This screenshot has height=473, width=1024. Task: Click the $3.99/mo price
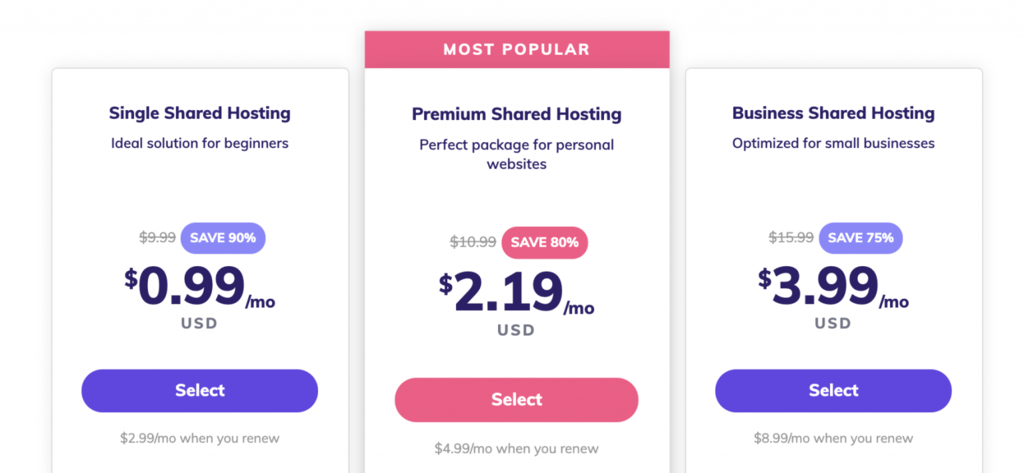tap(833, 288)
